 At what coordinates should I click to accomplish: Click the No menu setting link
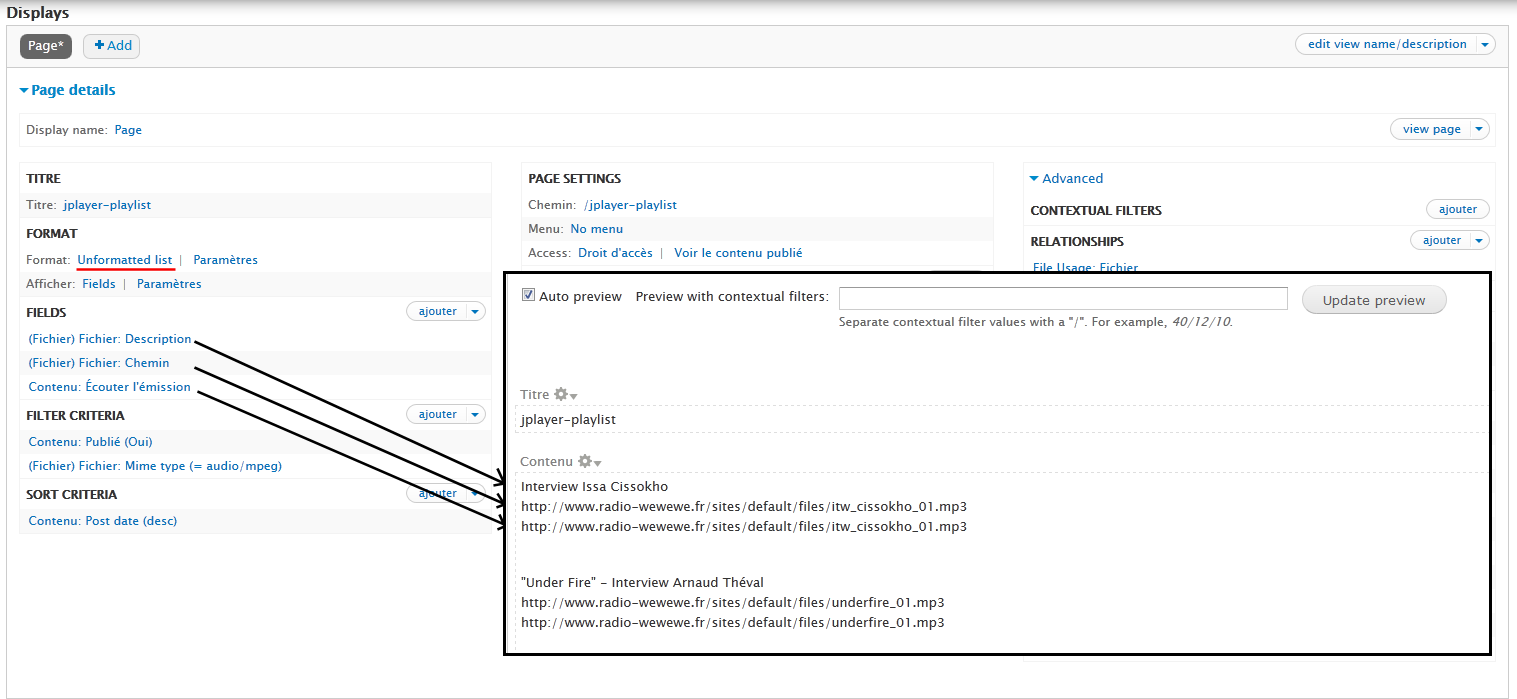pyautogui.click(x=596, y=228)
